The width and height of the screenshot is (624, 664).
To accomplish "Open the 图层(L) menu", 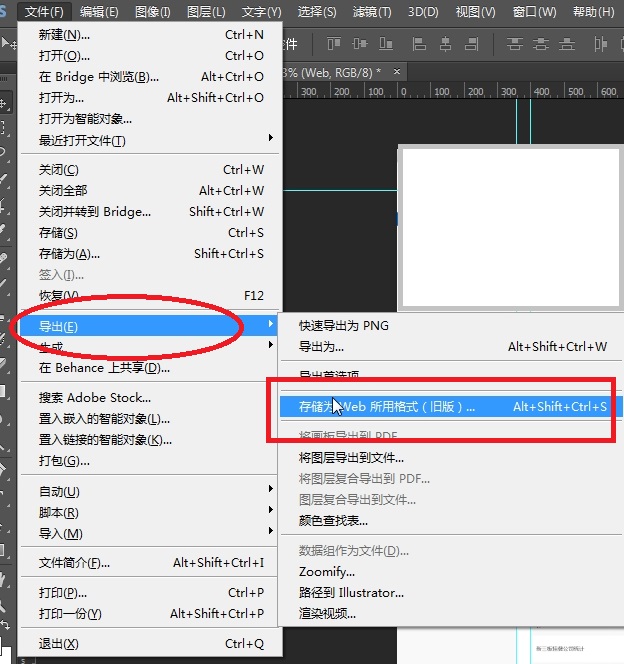I will pyautogui.click(x=206, y=11).
